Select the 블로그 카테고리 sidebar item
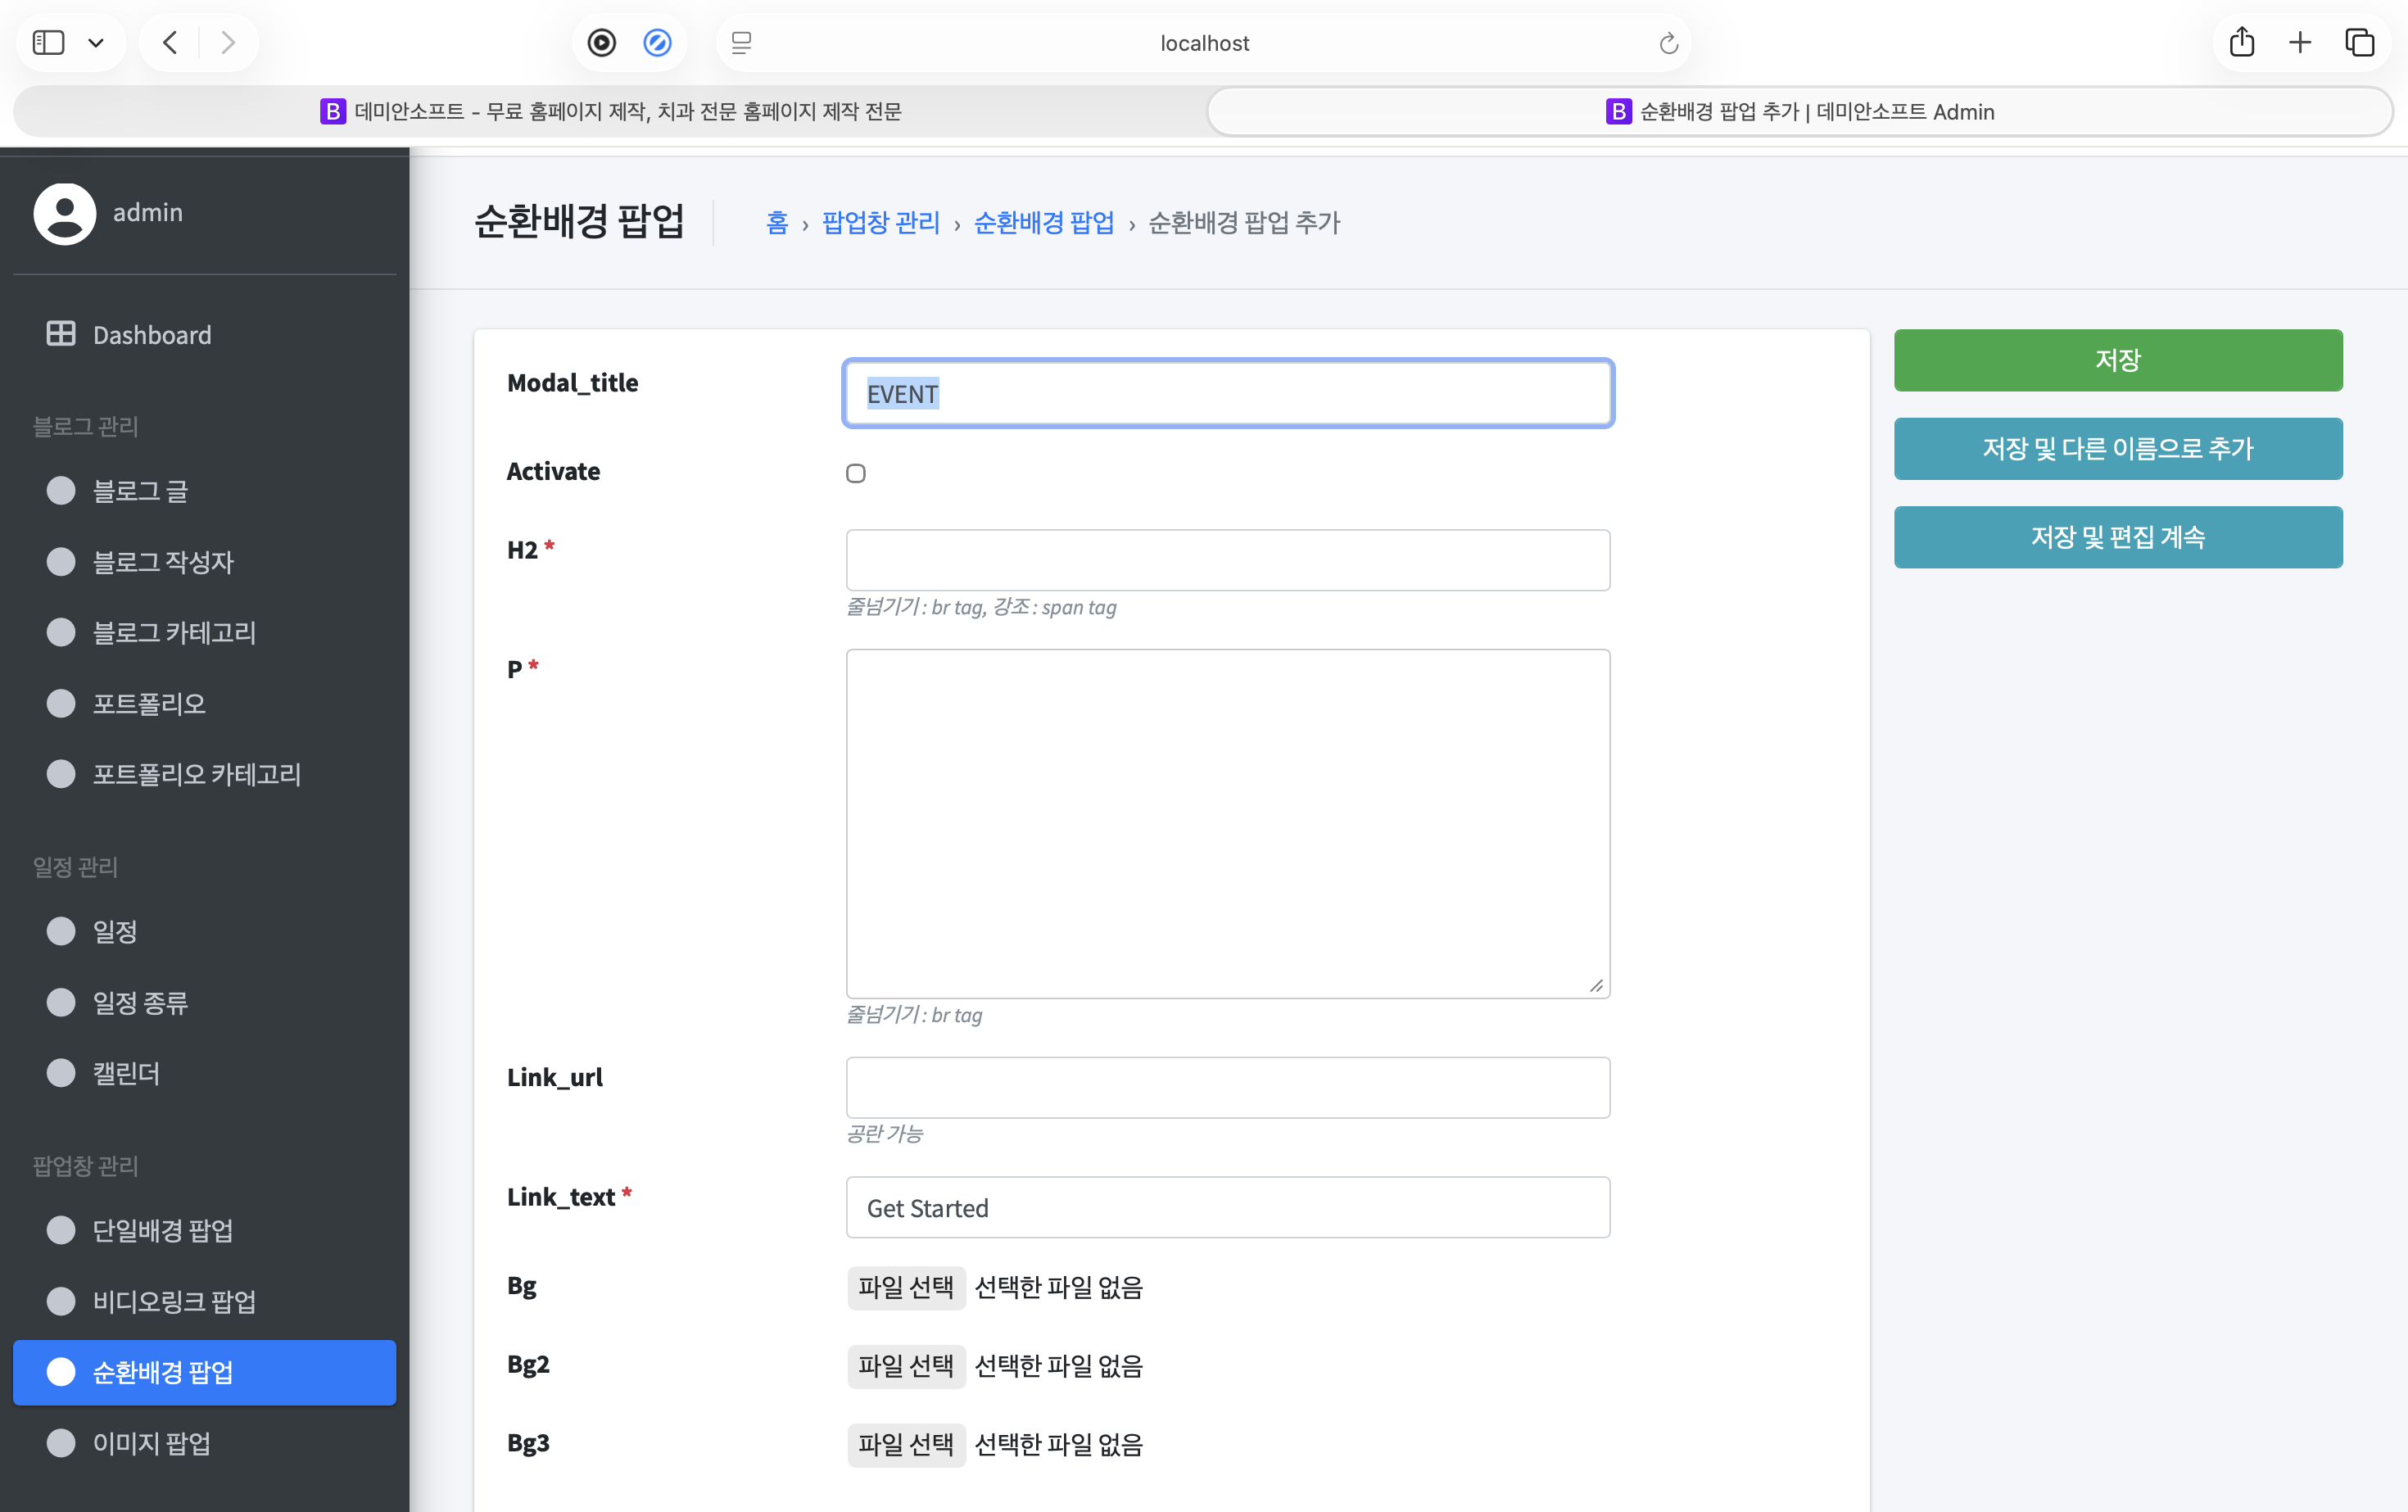This screenshot has height=1512, width=2408. coord(174,632)
